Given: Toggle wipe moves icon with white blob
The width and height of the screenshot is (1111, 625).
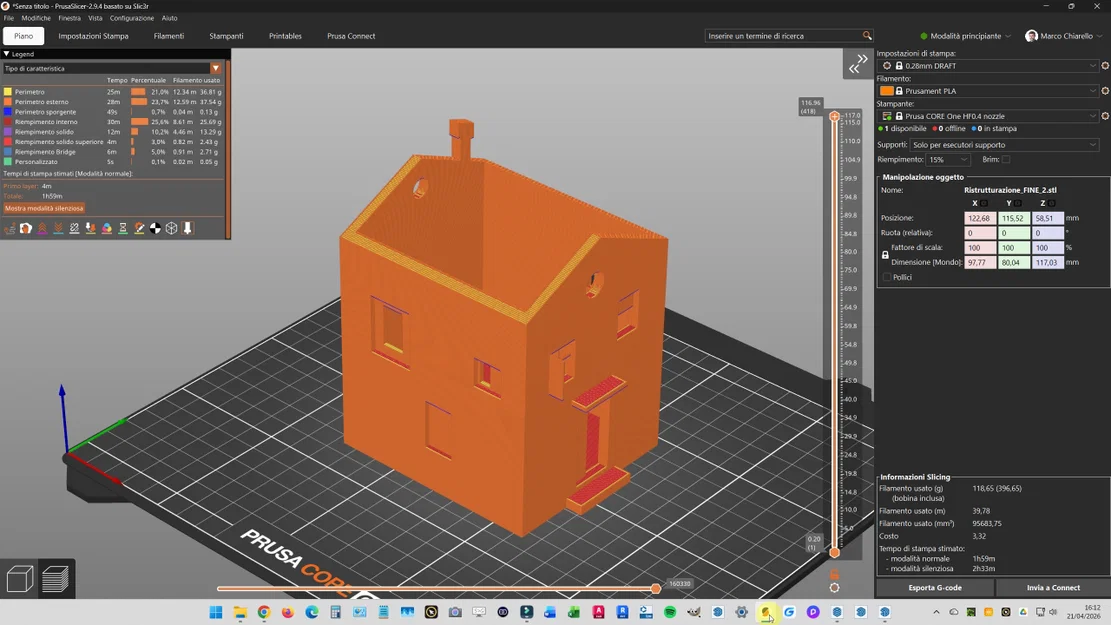Looking at the screenshot, I should point(26,228).
